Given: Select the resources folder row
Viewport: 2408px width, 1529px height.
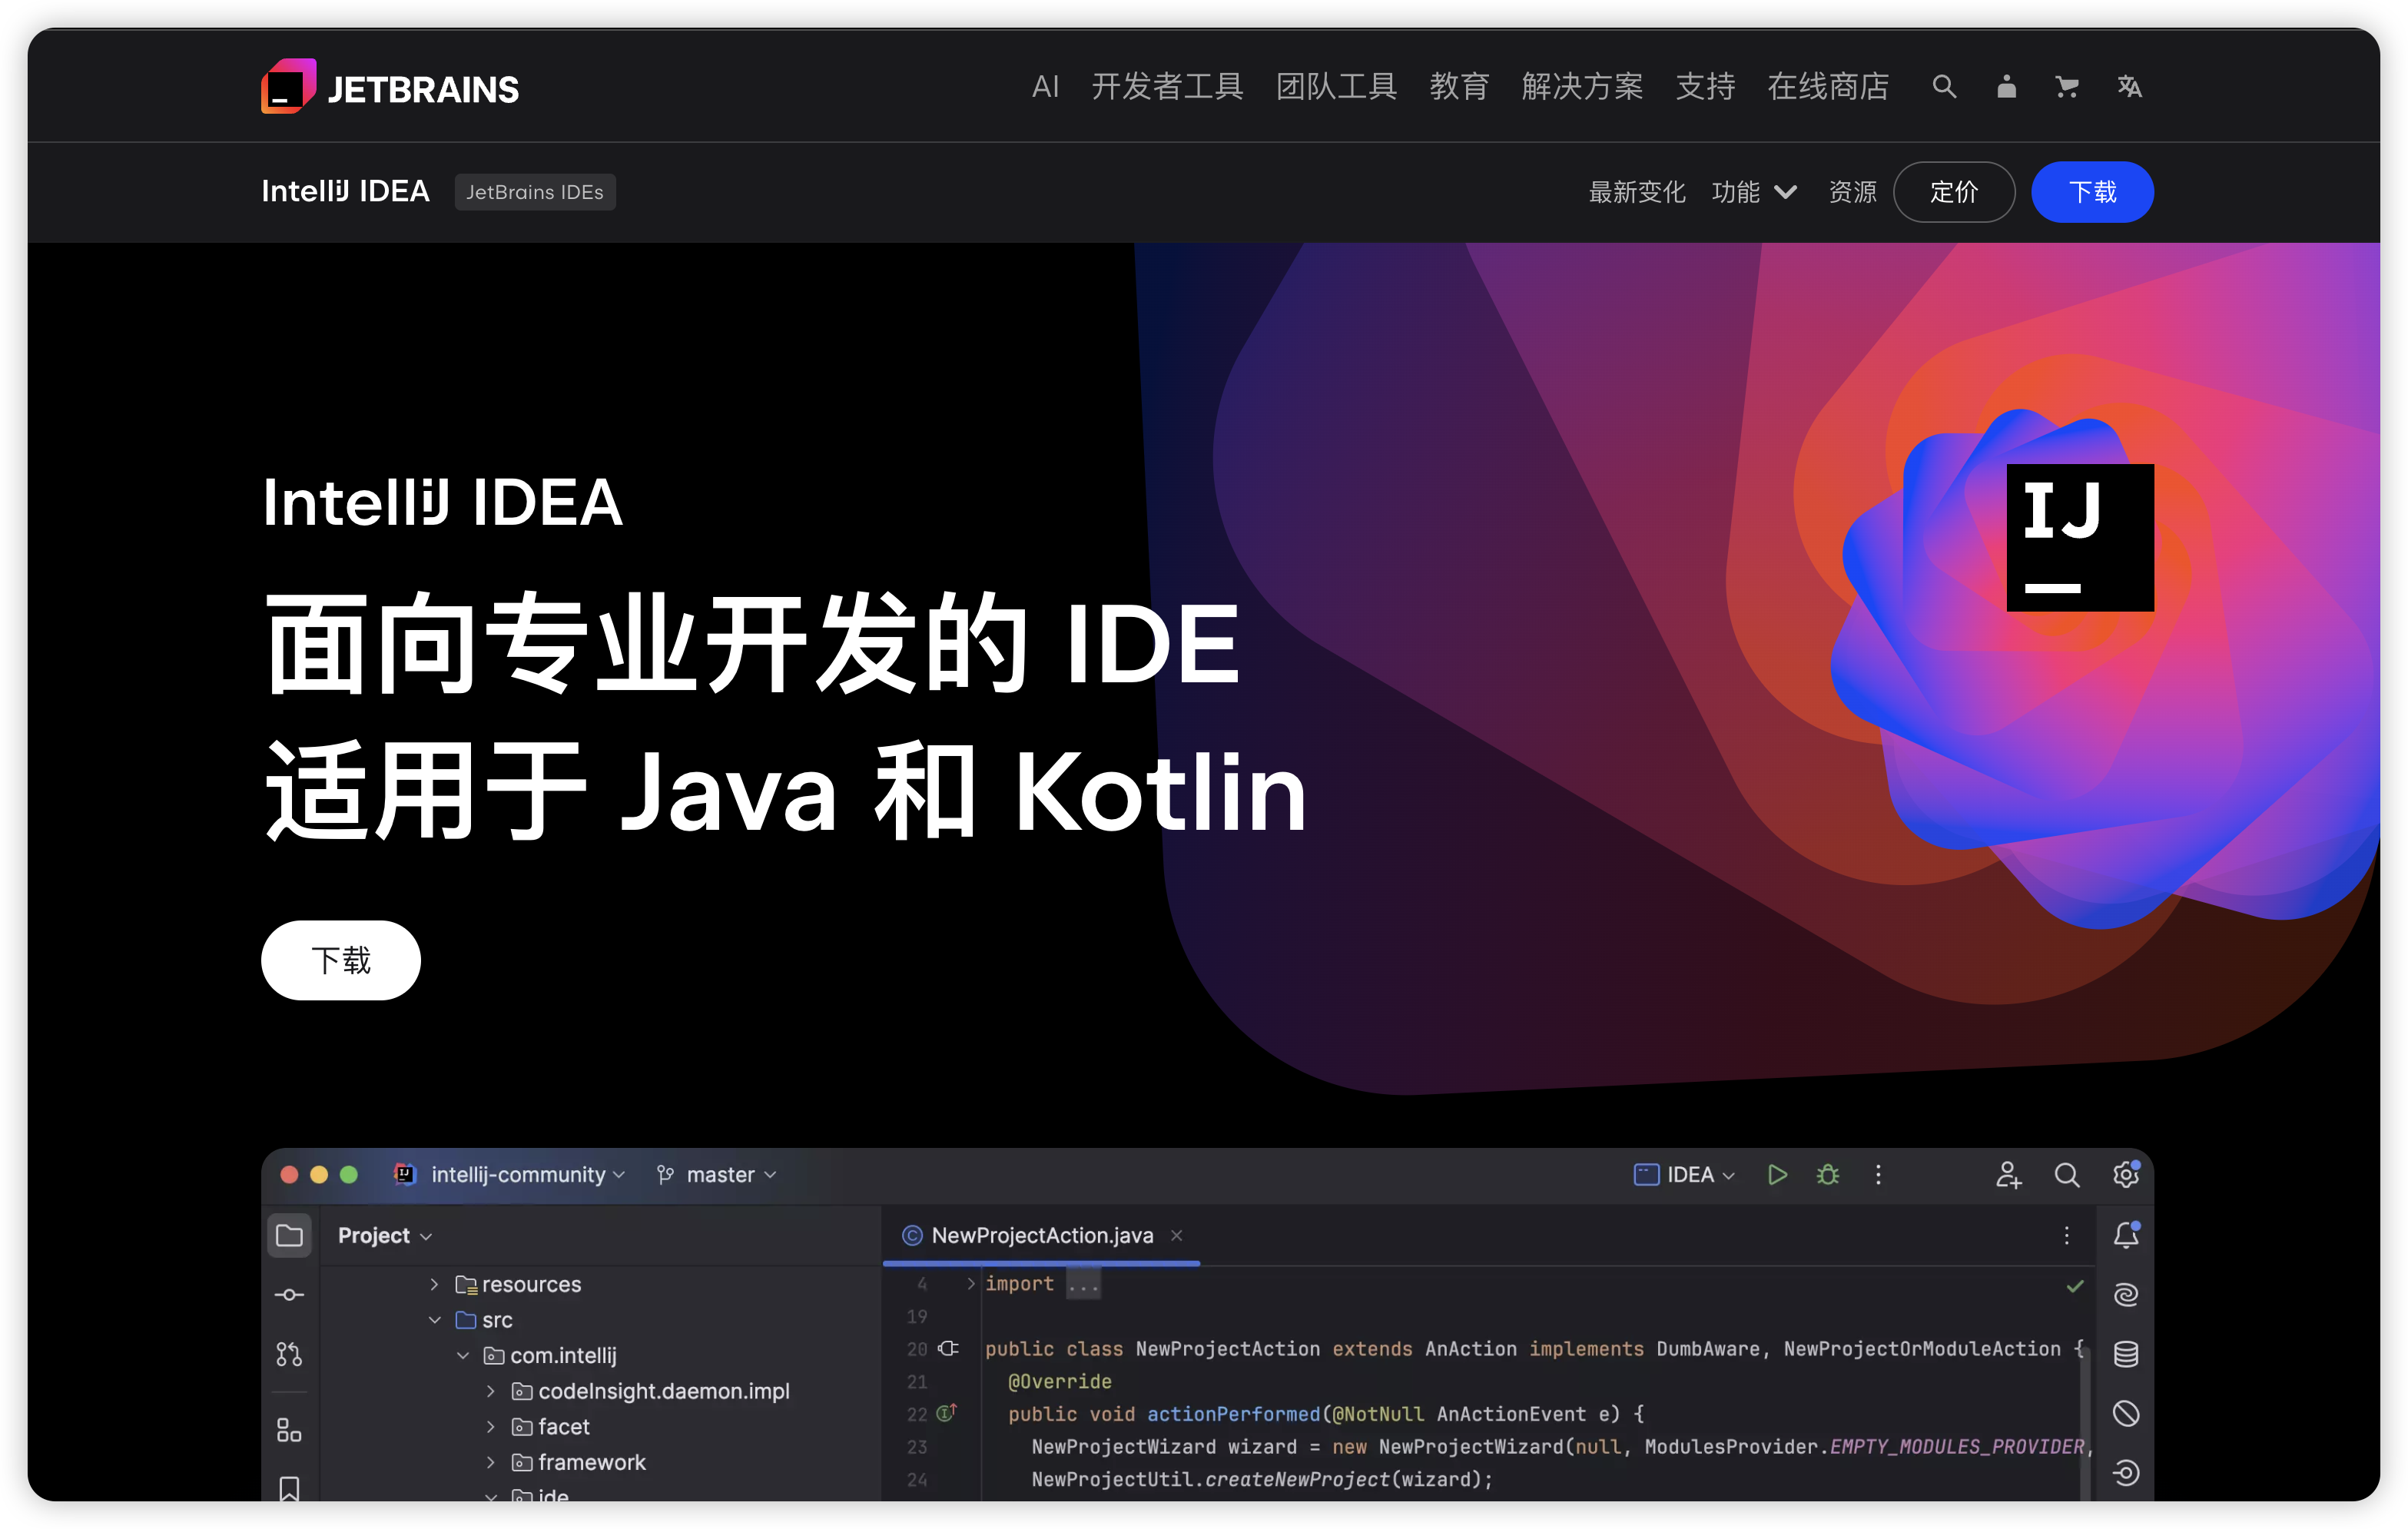Looking at the screenshot, I should [600, 1284].
